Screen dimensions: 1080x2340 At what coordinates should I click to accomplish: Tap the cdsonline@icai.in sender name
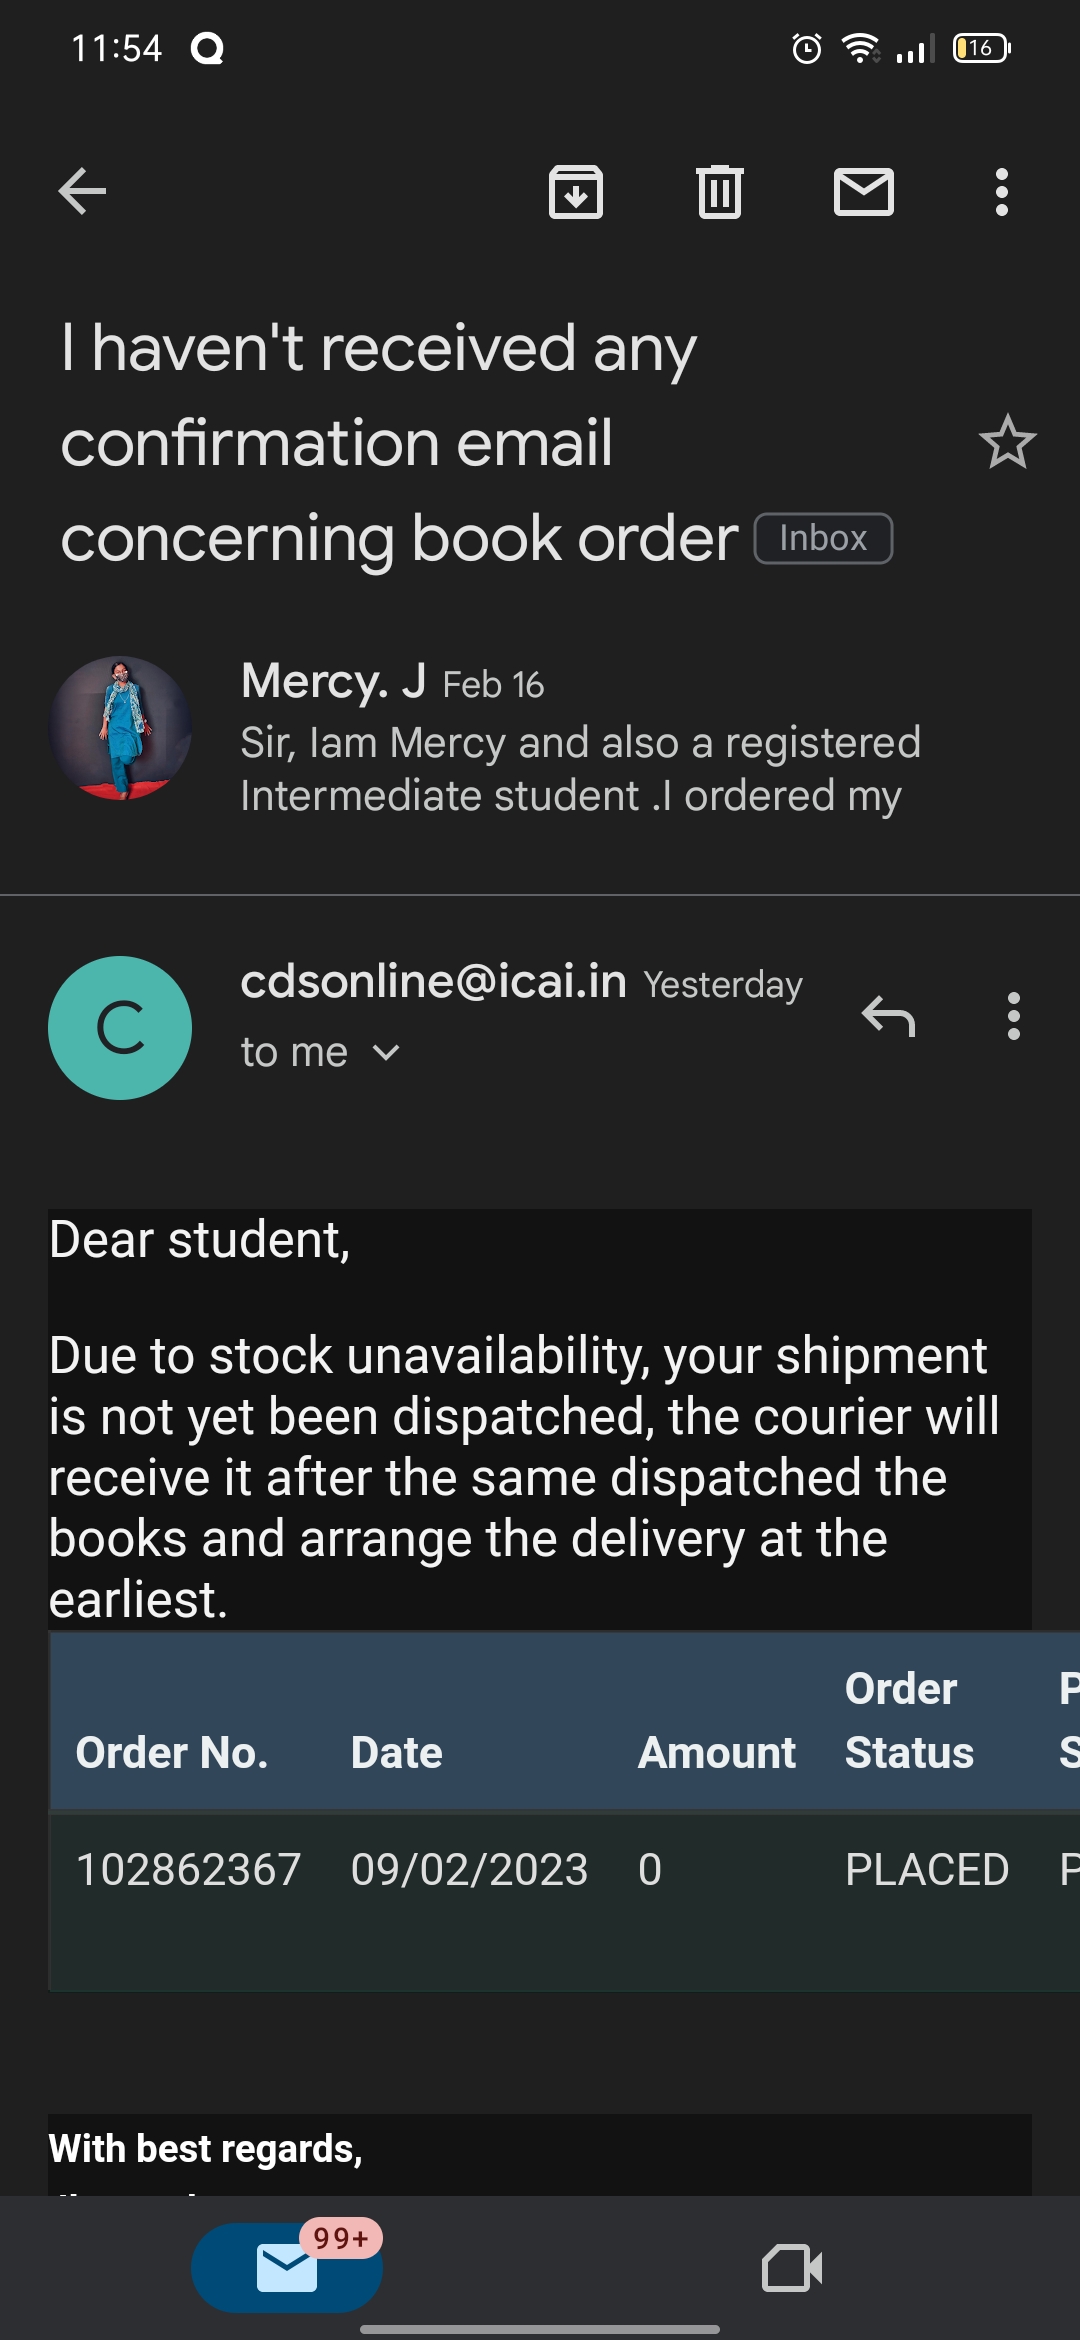click(x=433, y=981)
